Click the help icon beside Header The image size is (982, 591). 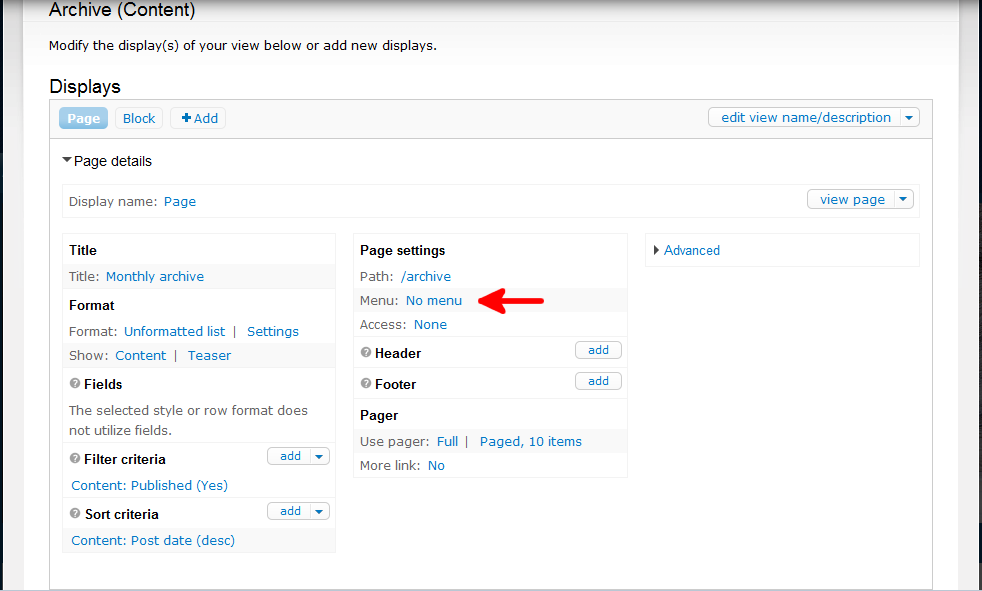click(366, 352)
